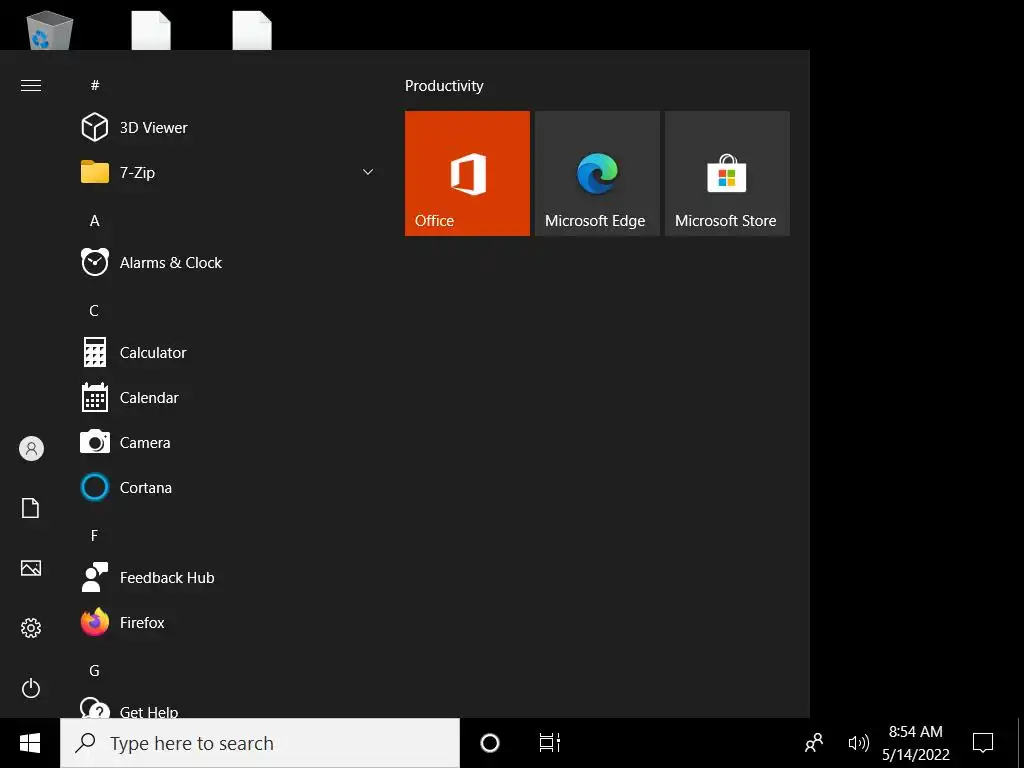Viewport: 1024px width, 768px height.
Task: Open Settings gear in Start sidebar
Action: coord(31,628)
